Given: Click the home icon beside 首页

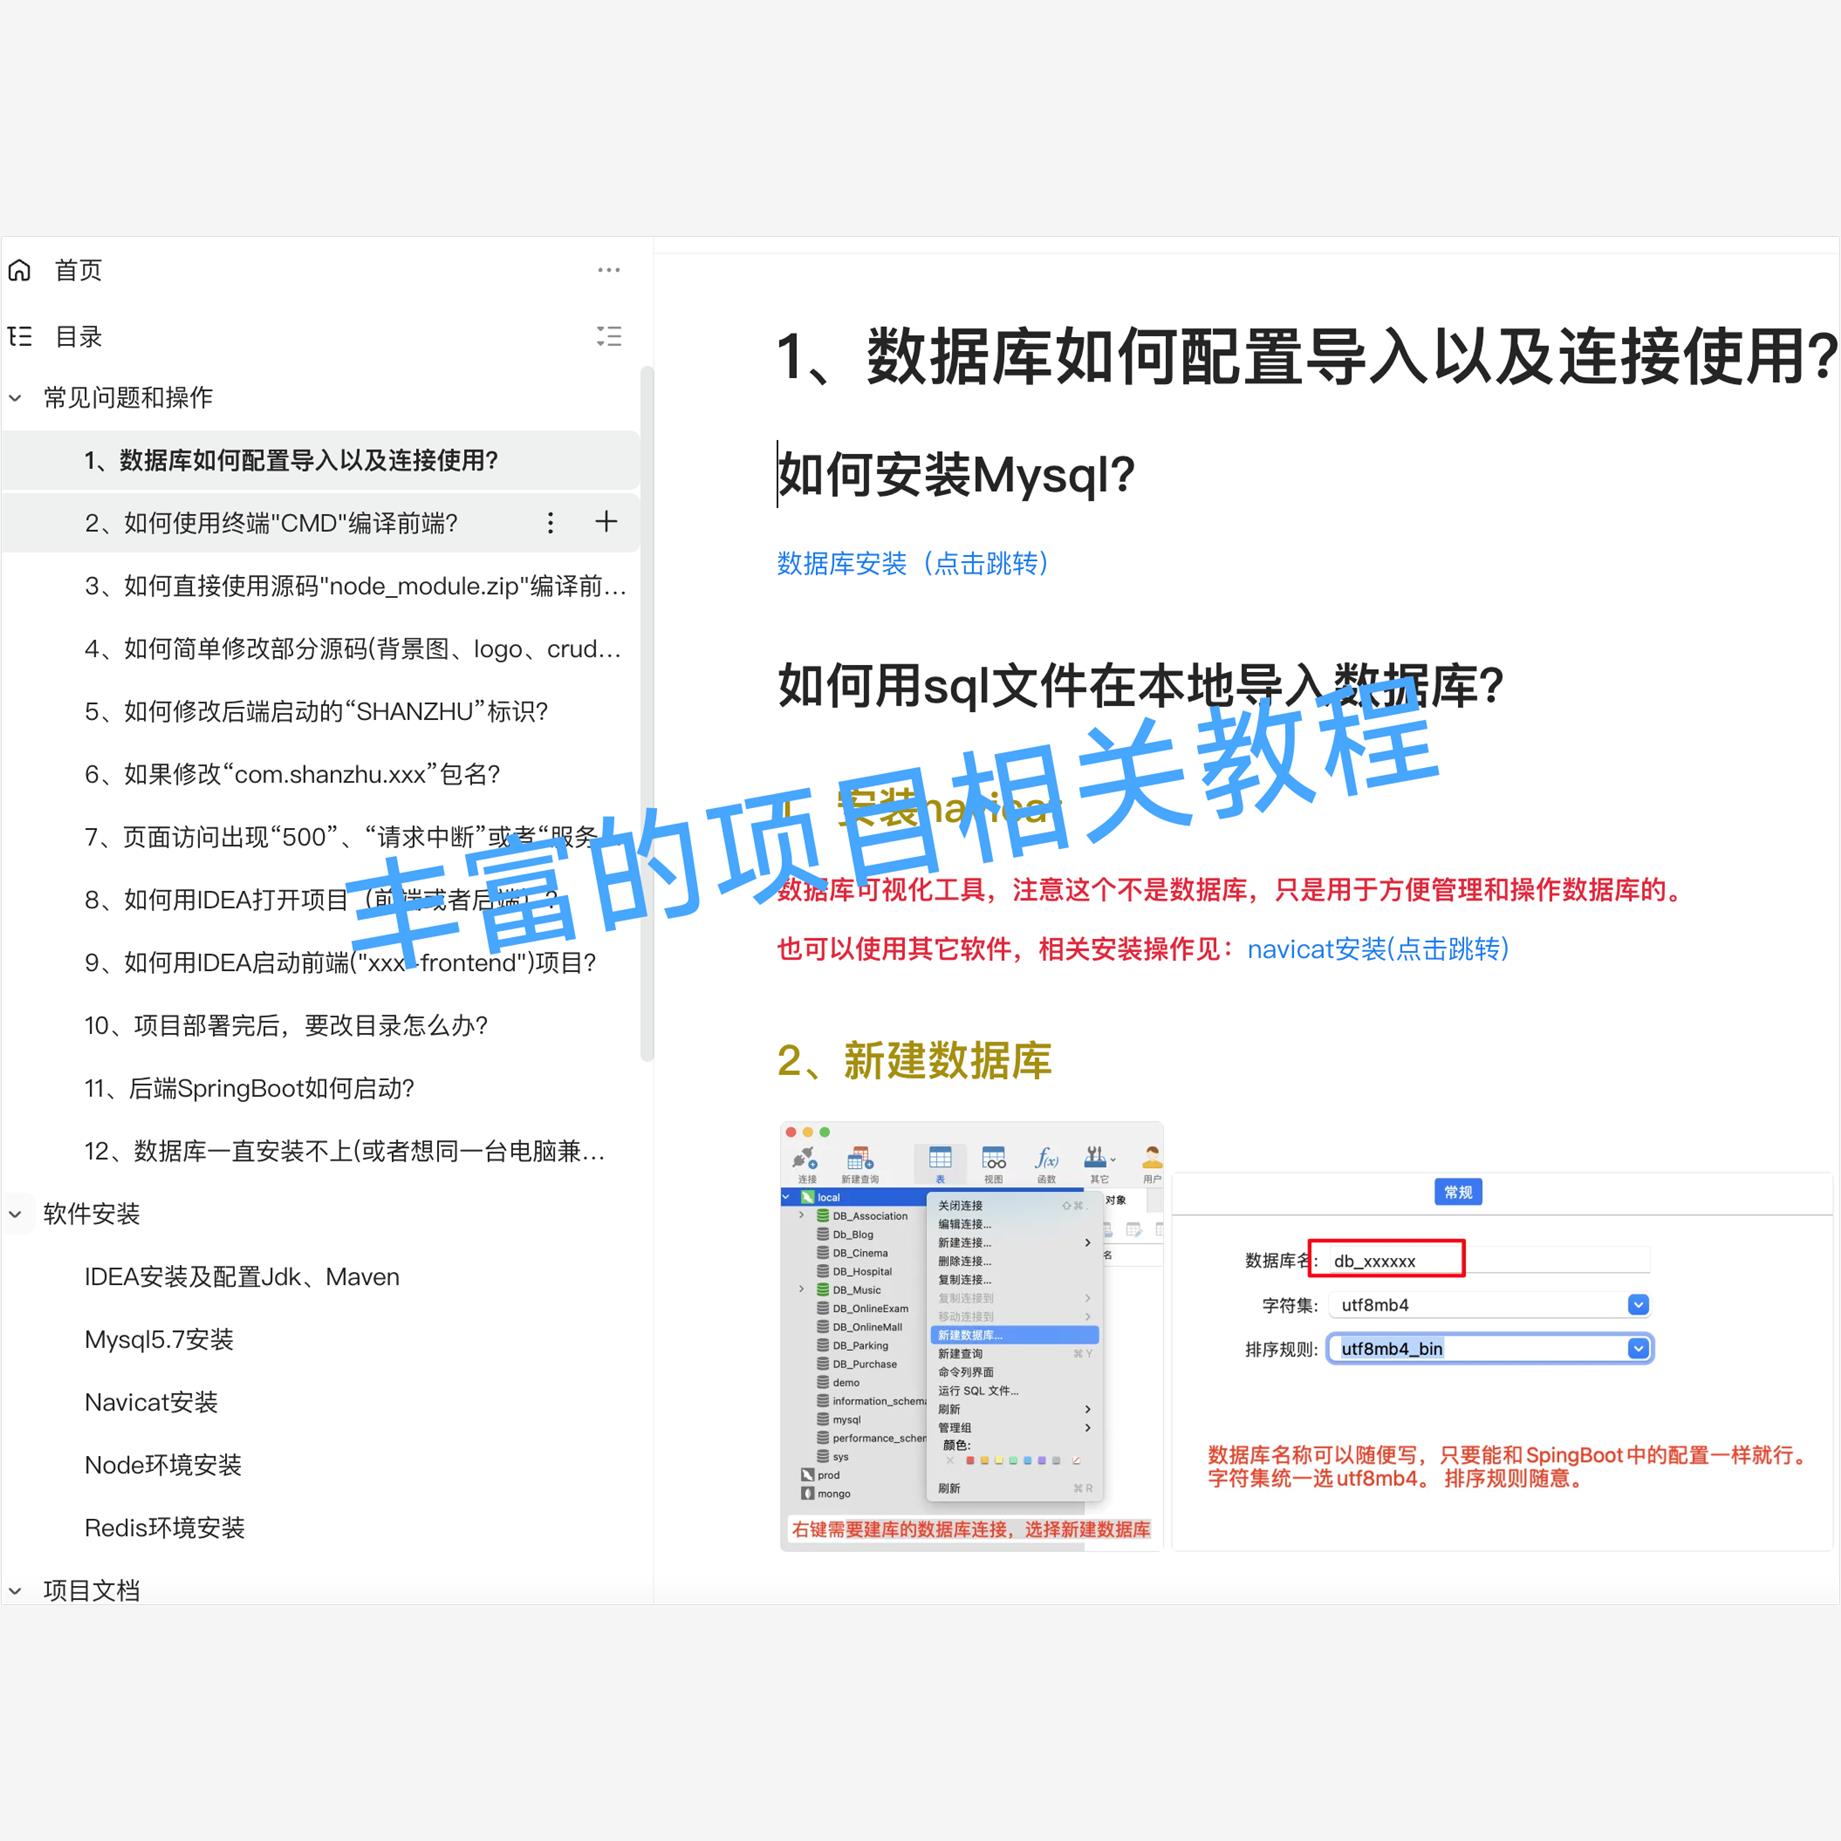Looking at the screenshot, I should point(20,270).
